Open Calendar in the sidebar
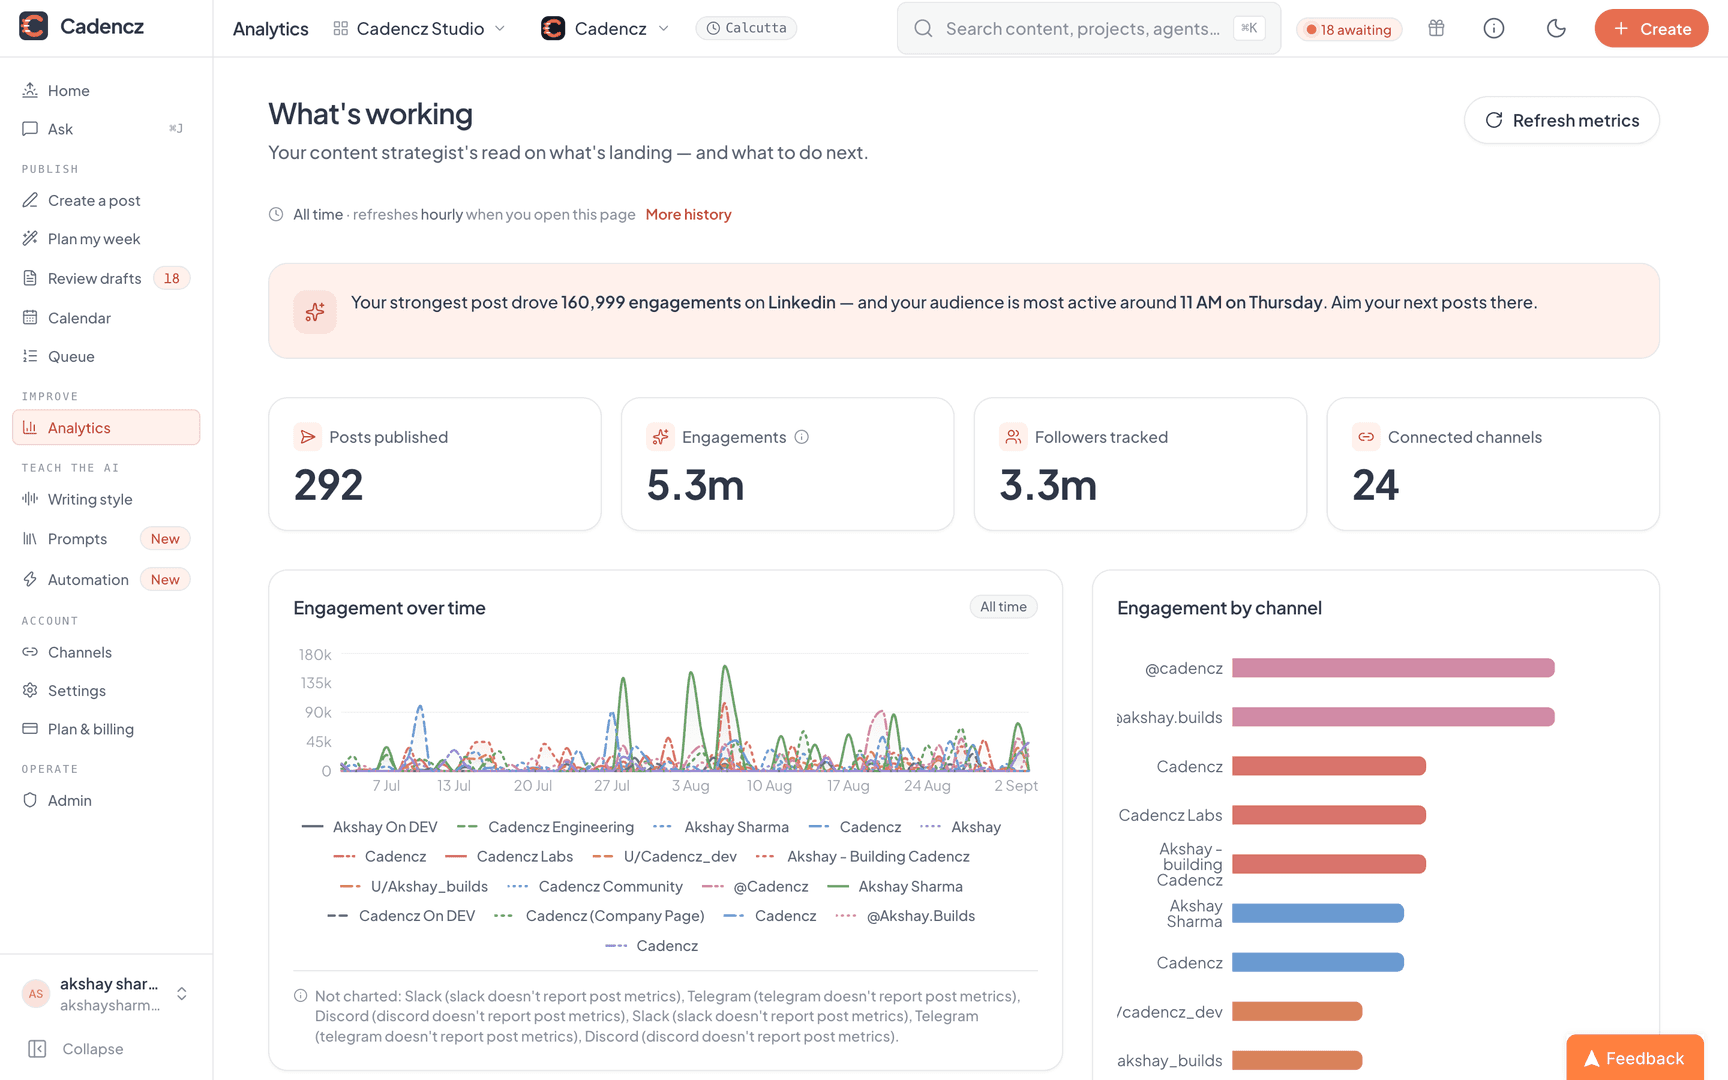The image size is (1728, 1080). click(106, 318)
